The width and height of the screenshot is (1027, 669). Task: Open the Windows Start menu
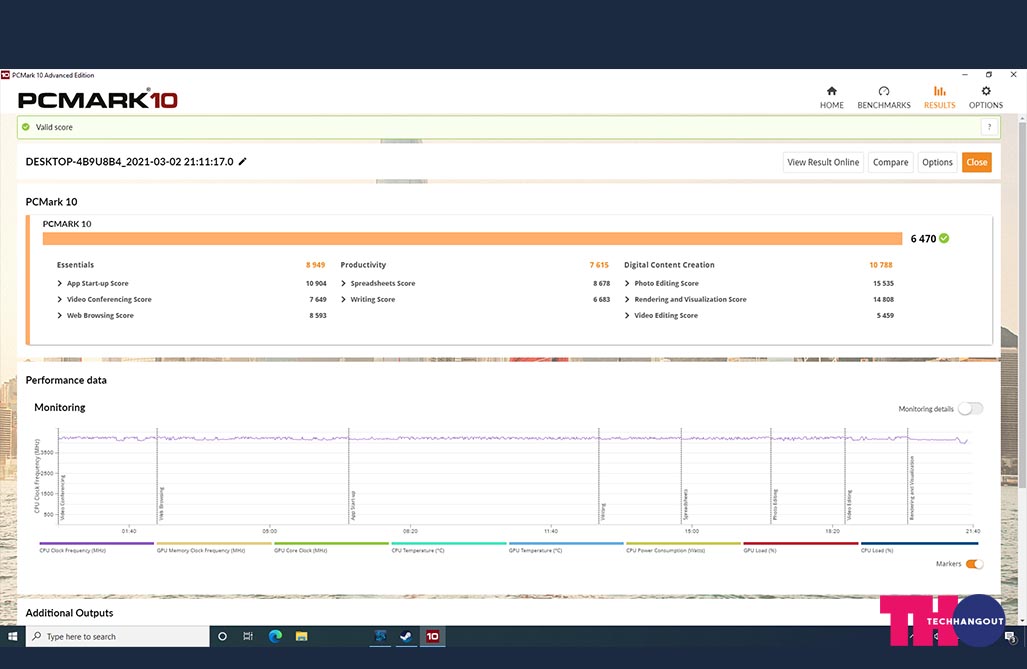pos(12,636)
